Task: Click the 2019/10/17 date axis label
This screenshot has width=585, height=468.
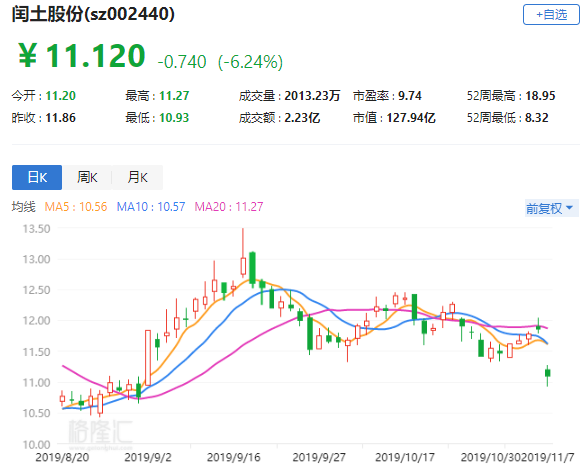Action: tap(405, 457)
